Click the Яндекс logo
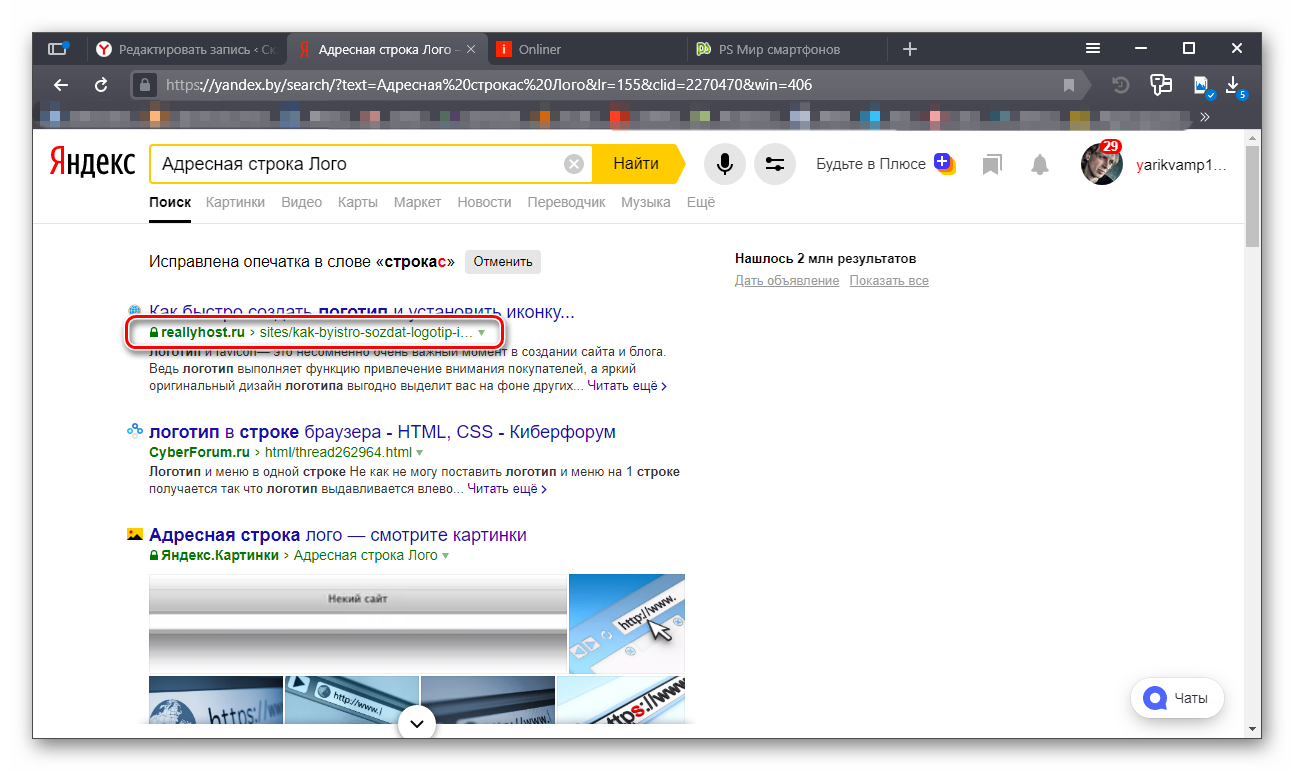The image size is (1294, 771). click(92, 164)
